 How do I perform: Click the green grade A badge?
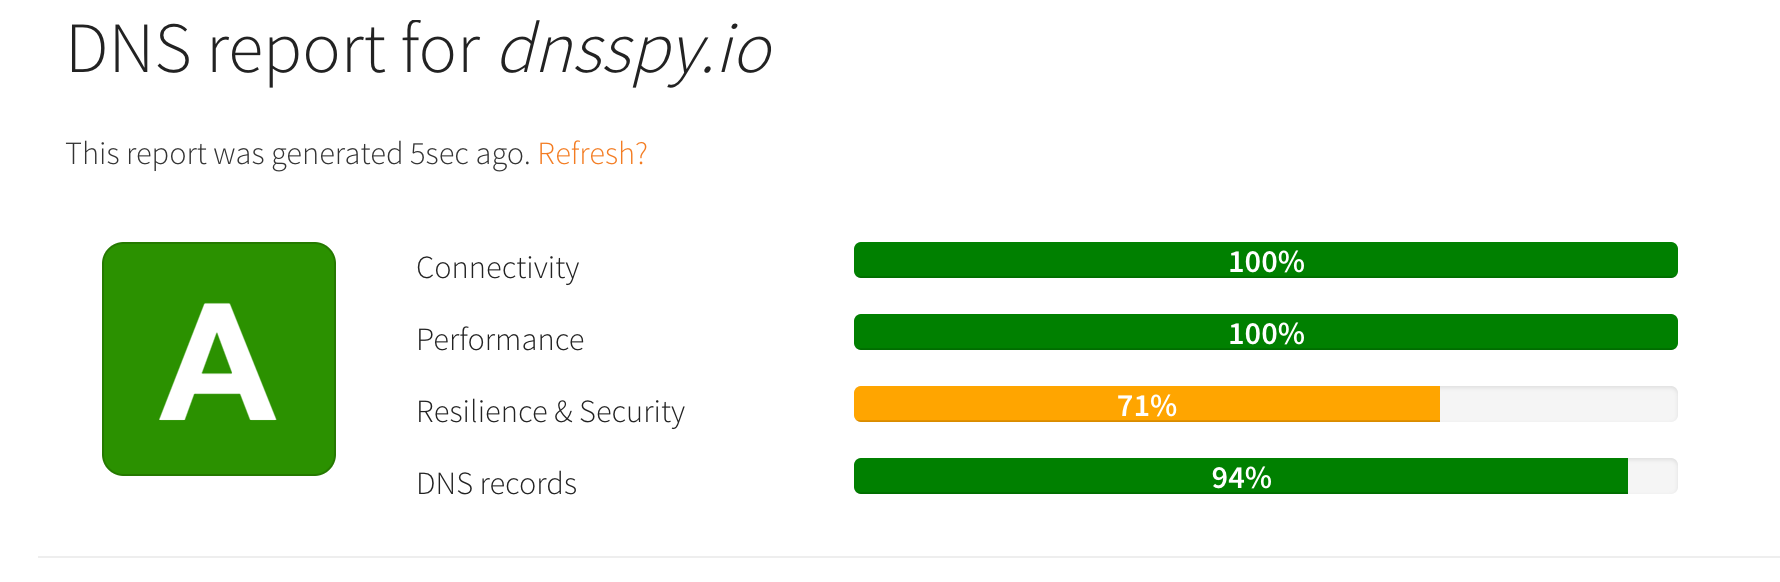pyautogui.click(x=218, y=355)
